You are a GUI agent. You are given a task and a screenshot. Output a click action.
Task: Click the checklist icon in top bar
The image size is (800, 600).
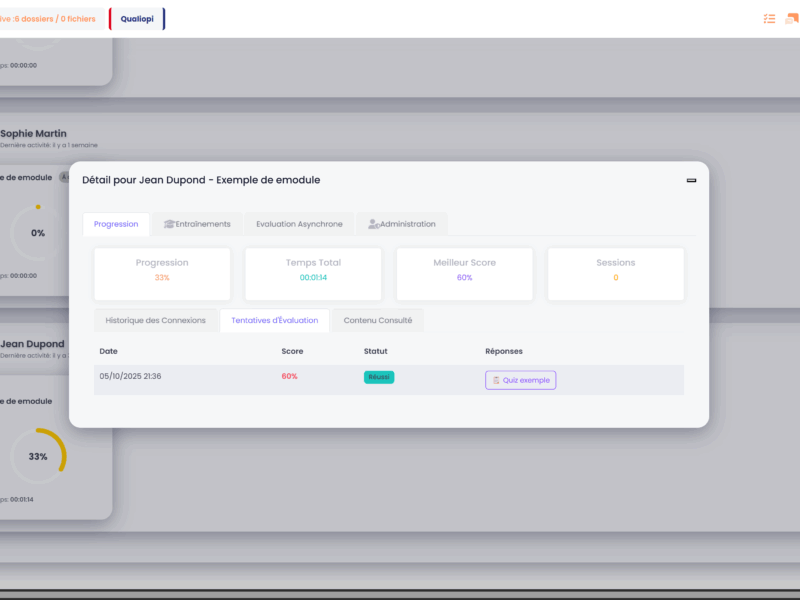pyautogui.click(x=769, y=19)
